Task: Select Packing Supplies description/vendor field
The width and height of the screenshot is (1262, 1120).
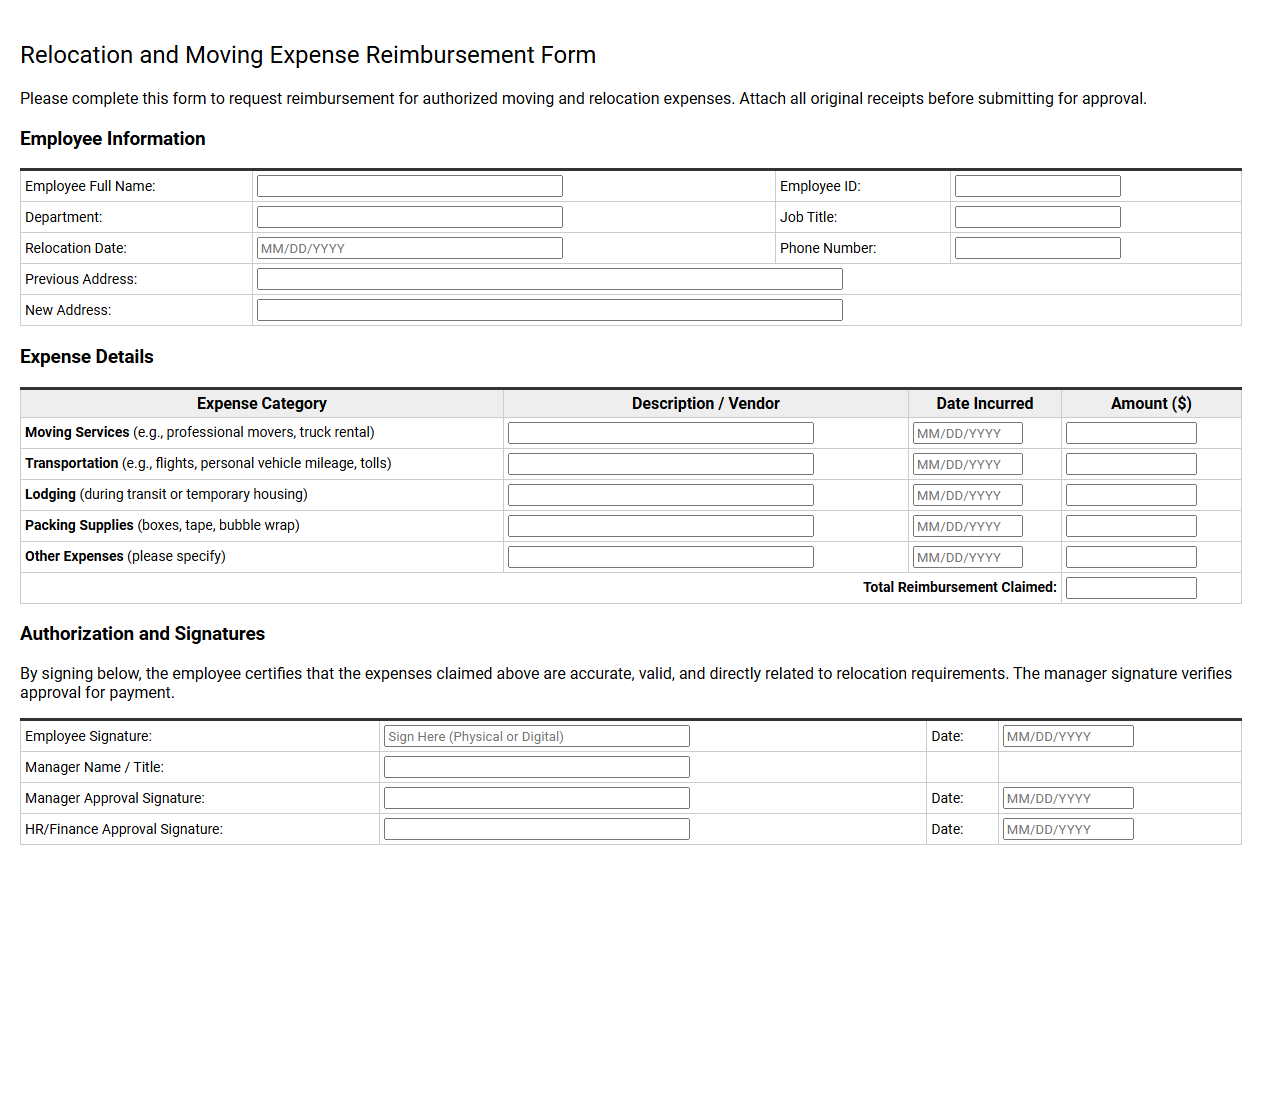Action: pyautogui.click(x=661, y=526)
